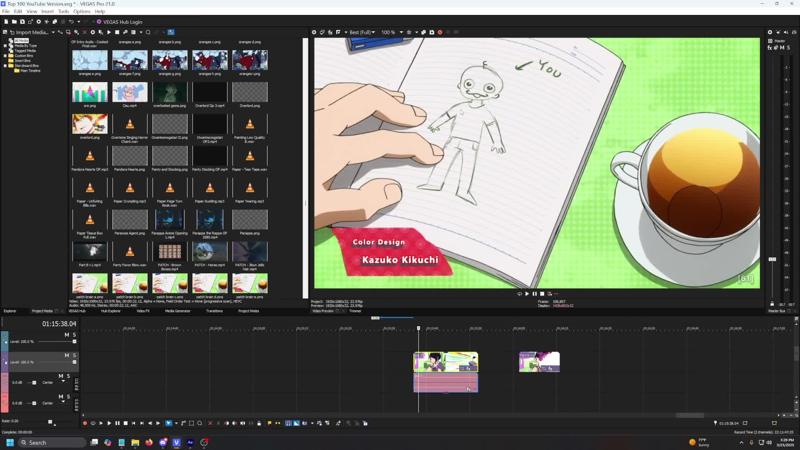Solo the first audio track
This screenshot has height=450, width=800.
tap(68, 376)
